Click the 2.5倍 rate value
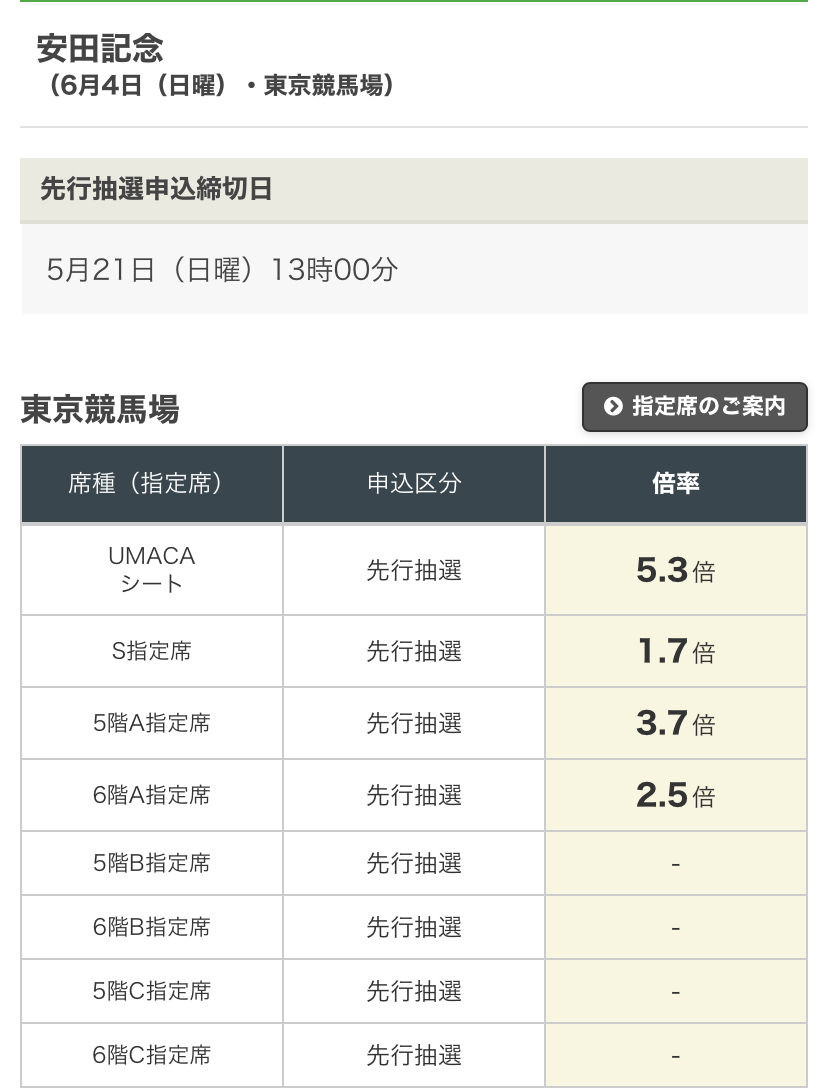The image size is (828, 1091). (x=676, y=795)
